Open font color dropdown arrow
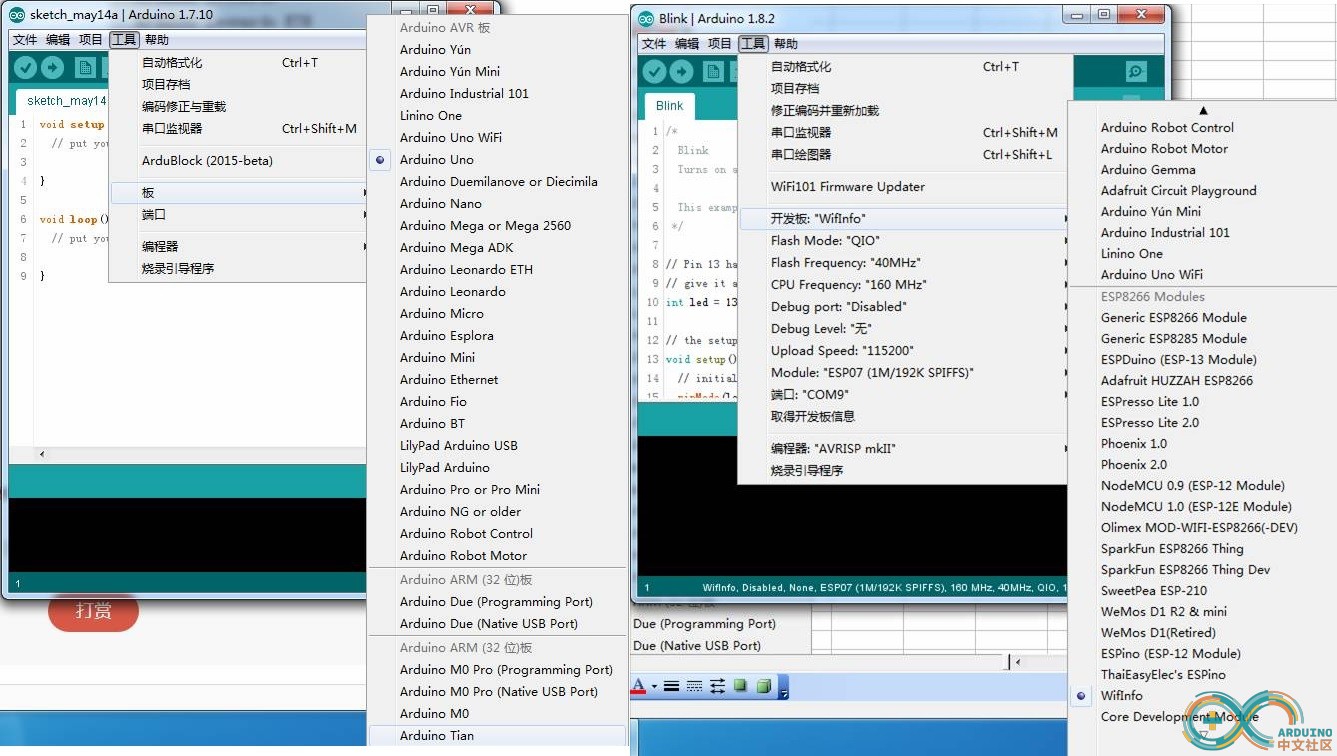This screenshot has width=1337, height=756. pyautogui.click(x=654, y=687)
